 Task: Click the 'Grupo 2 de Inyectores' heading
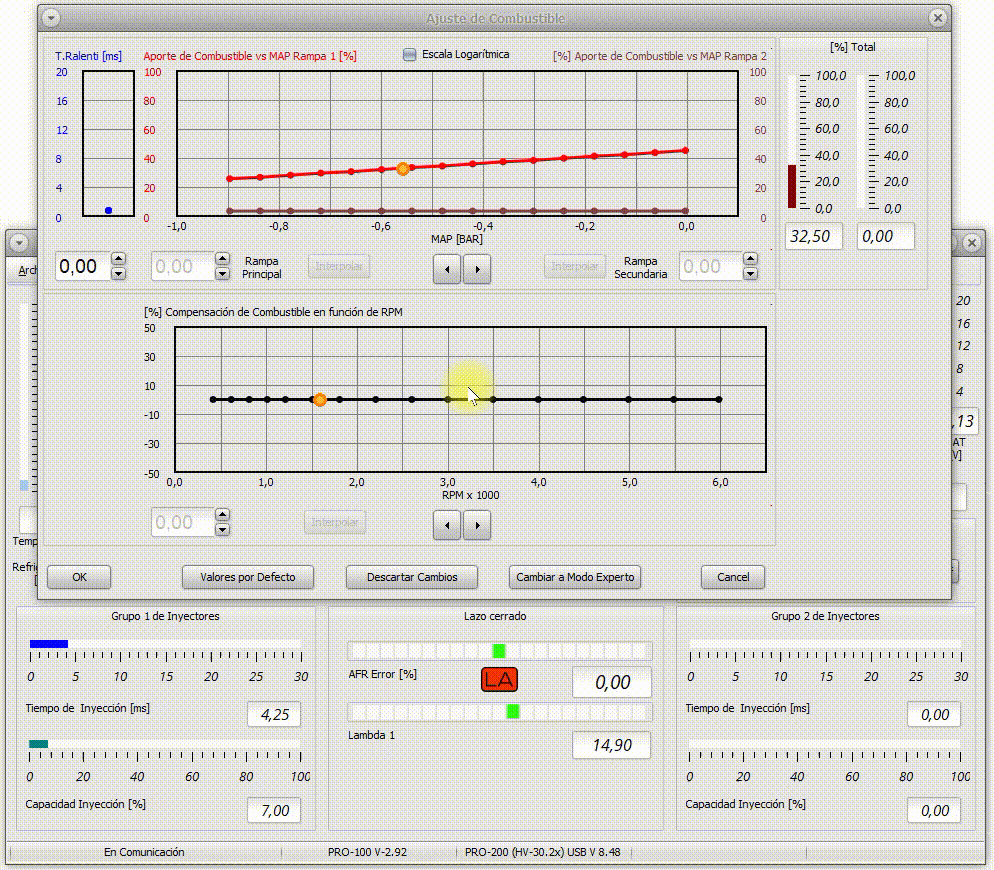(825, 616)
